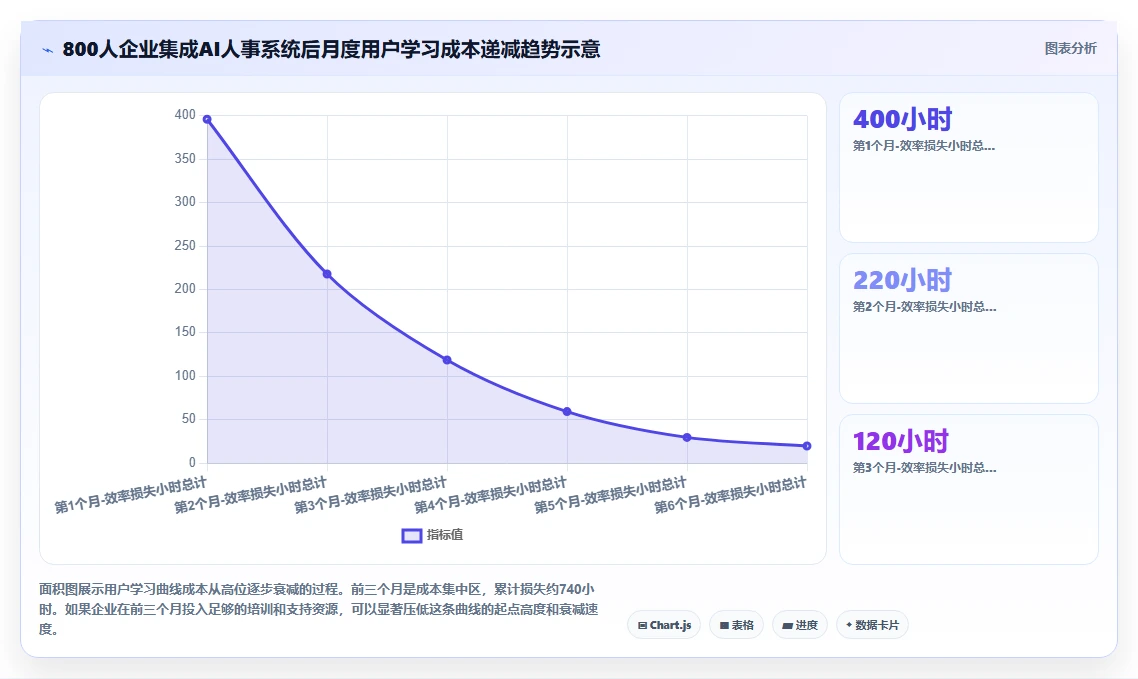1138x679 pixels.
Task: Toggle the 指标值 legend swatch
Action: (412, 535)
